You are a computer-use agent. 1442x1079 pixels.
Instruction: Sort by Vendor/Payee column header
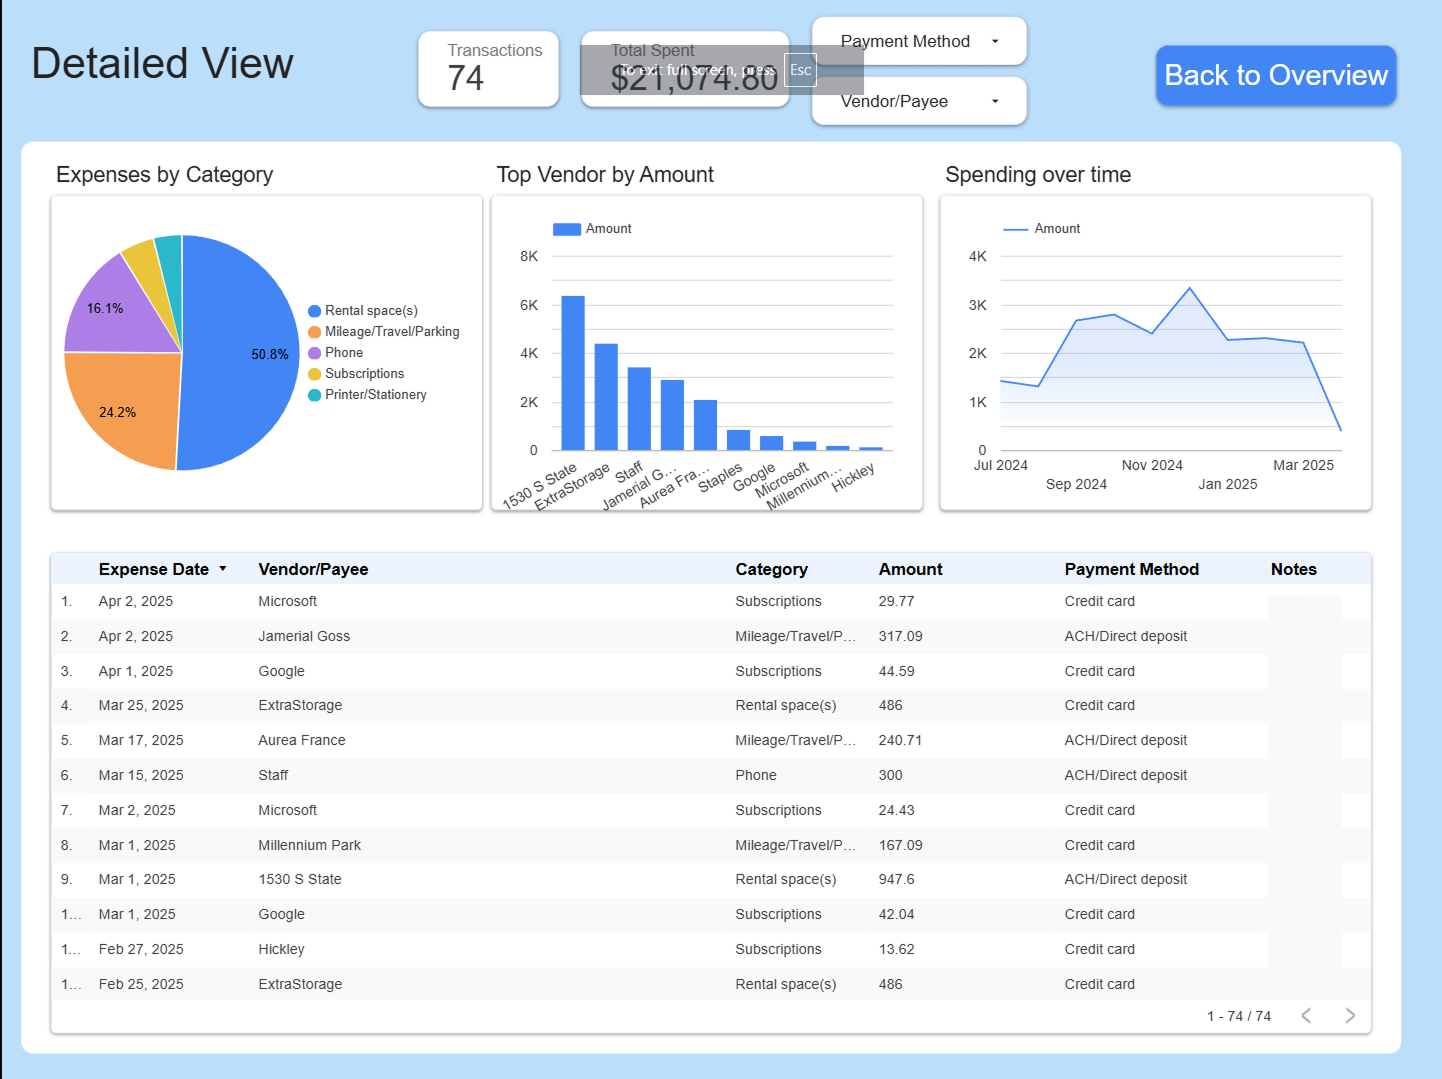(313, 569)
